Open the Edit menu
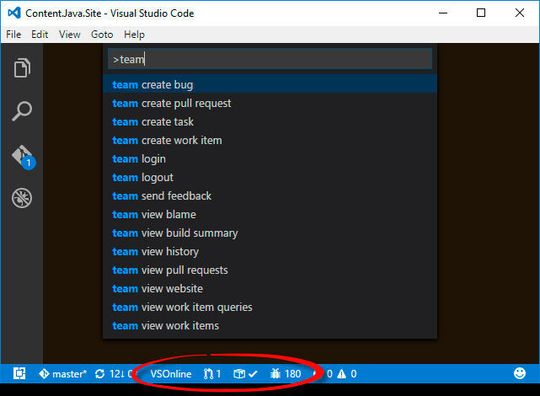The image size is (540, 396). click(x=40, y=34)
